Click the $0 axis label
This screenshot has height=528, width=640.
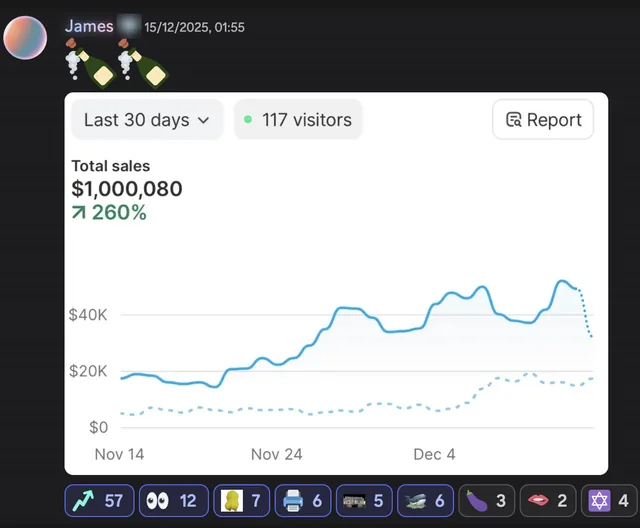98,428
